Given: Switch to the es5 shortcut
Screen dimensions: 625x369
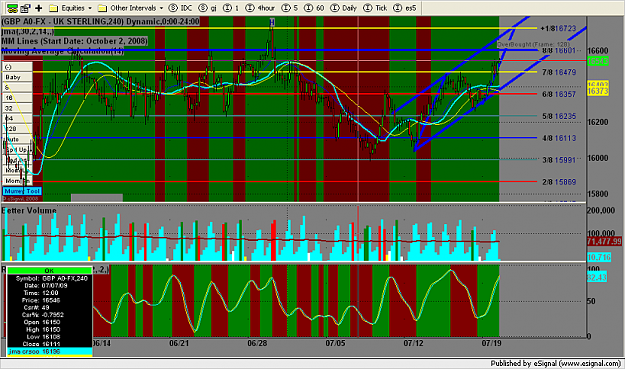Looking at the screenshot, I should click(x=405, y=8).
